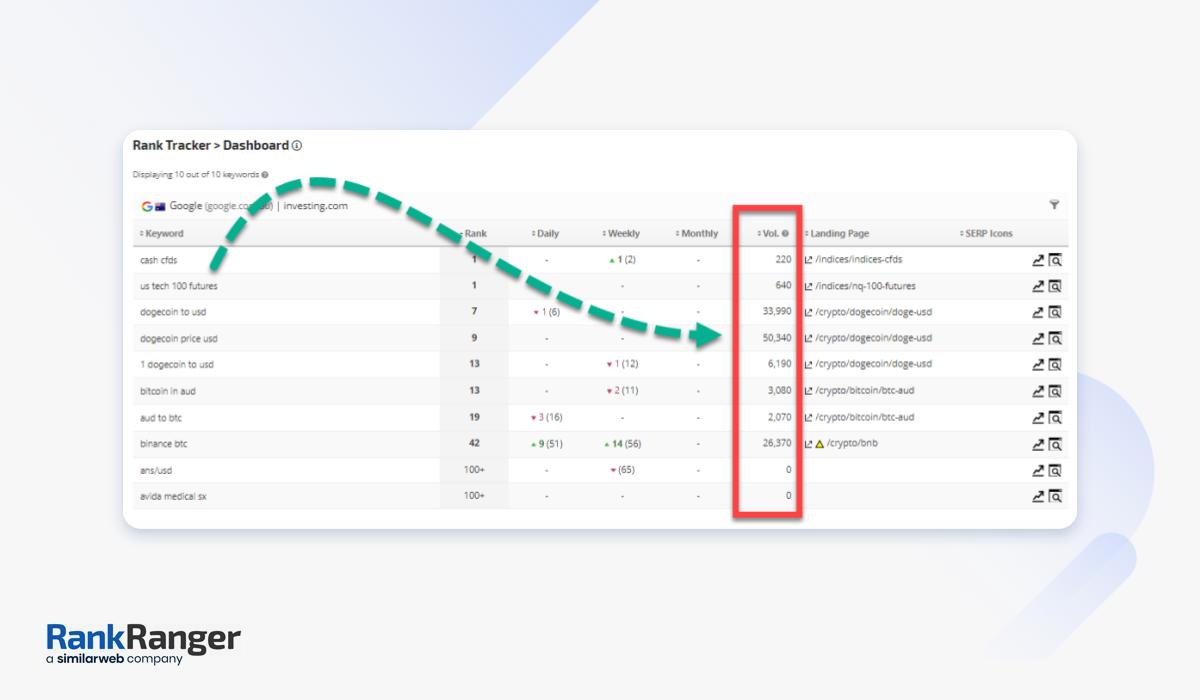The height and width of the screenshot is (700, 1200).
Task: Click help icon beside keywords count text
Action: (265, 175)
